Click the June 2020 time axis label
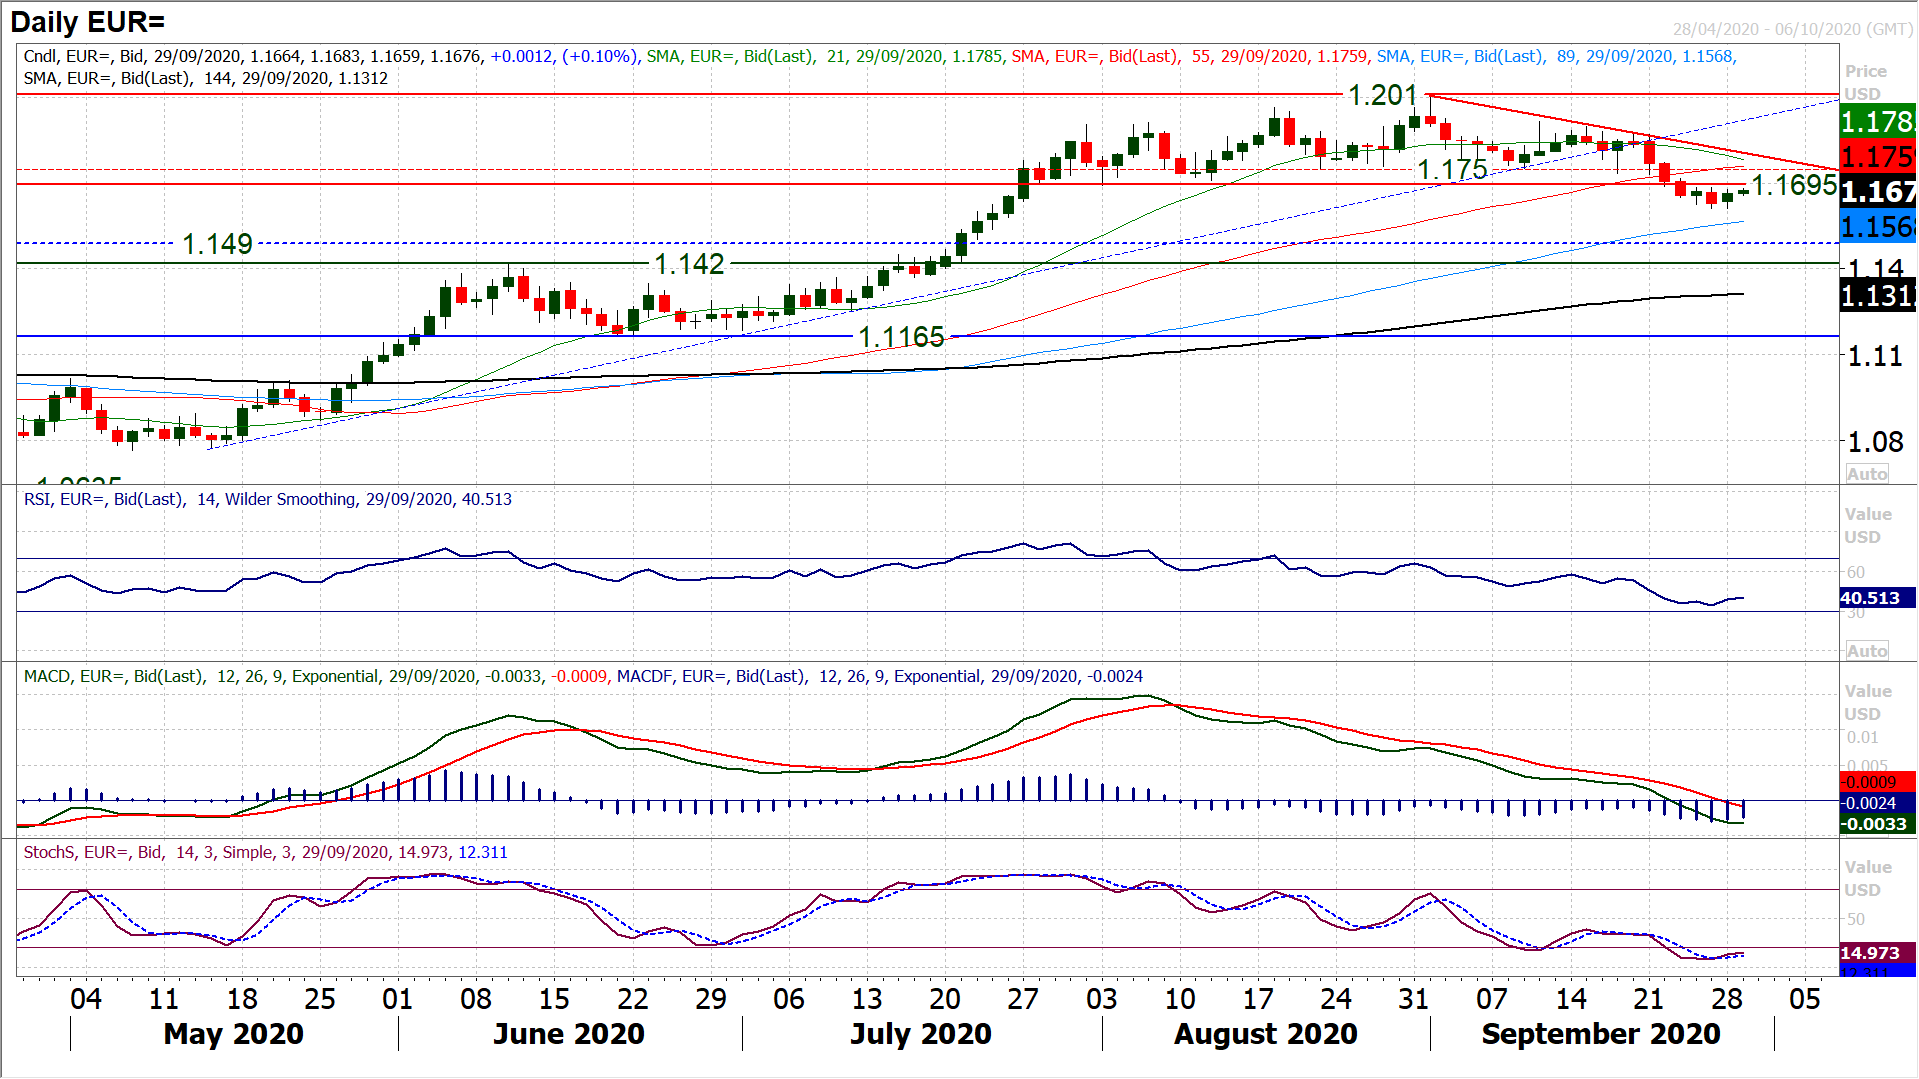1919x1079 pixels. (x=568, y=1033)
